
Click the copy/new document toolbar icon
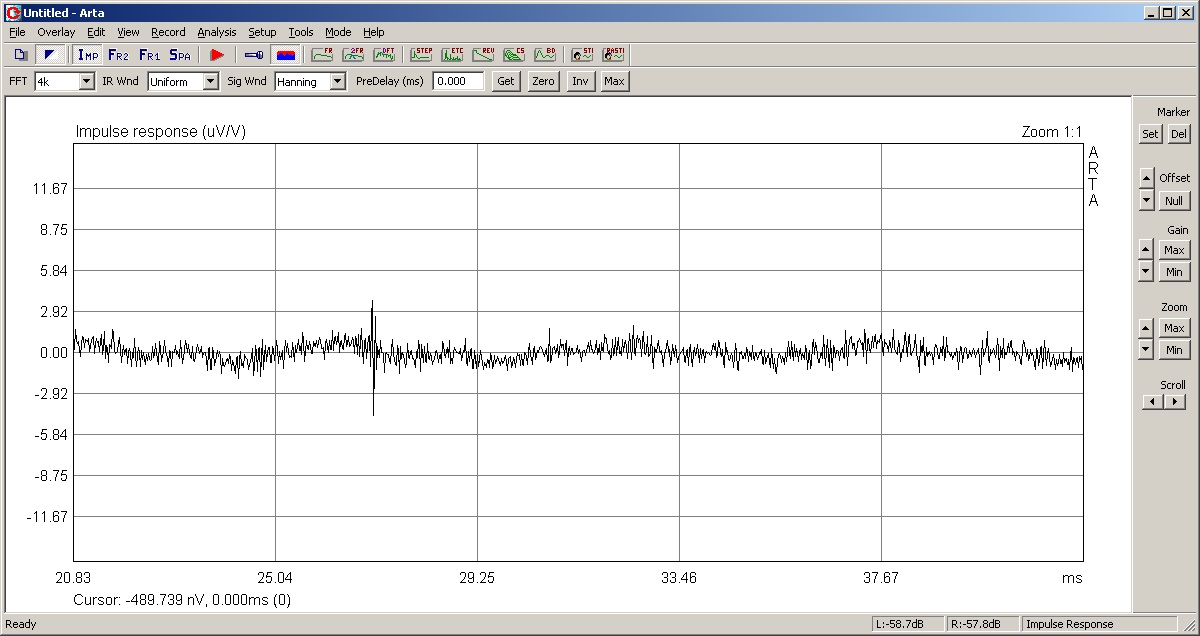(x=21, y=55)
